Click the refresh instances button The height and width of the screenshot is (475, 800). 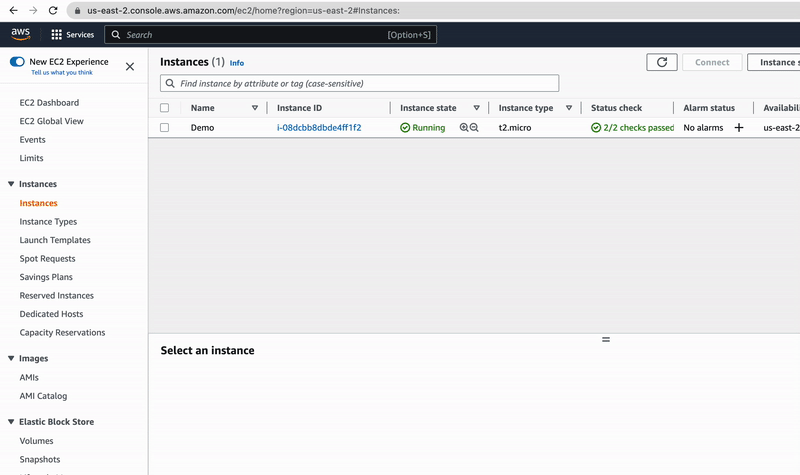[x=662, y=62]
